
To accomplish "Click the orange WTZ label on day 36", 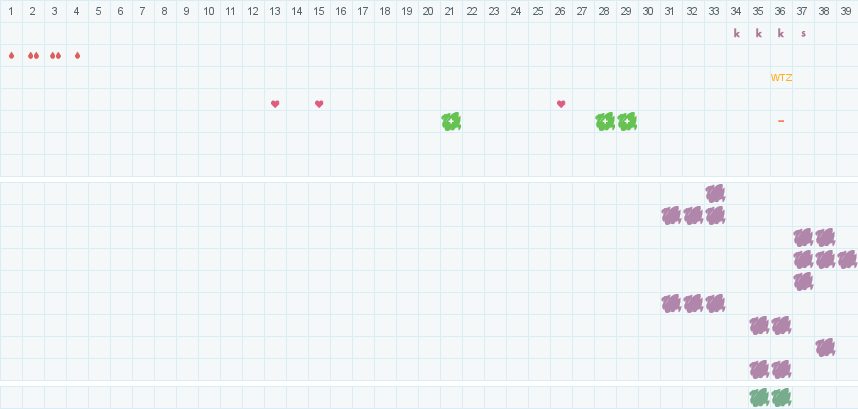I will pos(781,77).
